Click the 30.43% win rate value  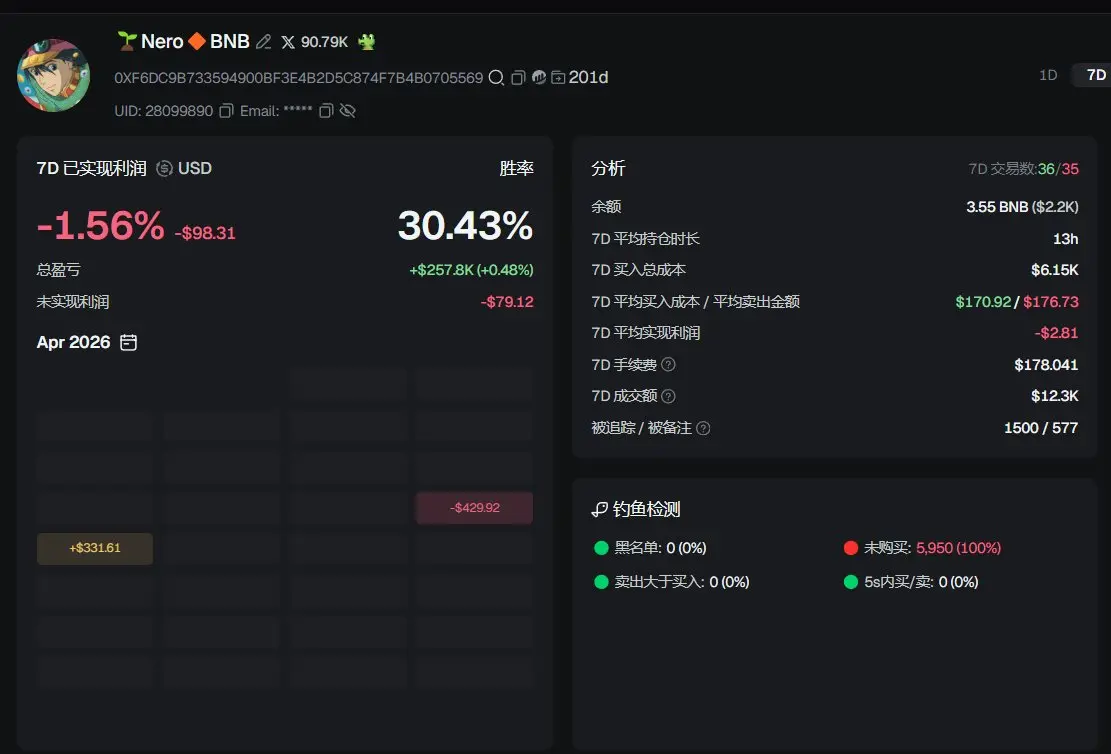(466, 226)
